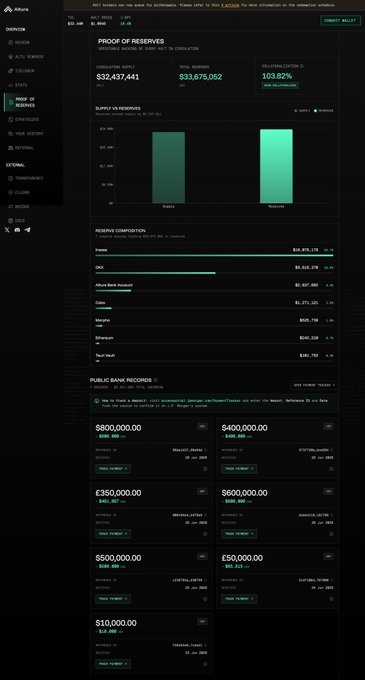This screenshot has height=680, width=365.
Task: Click the $33,675,052 total reserves value
Action: click(x=201, y=77)
